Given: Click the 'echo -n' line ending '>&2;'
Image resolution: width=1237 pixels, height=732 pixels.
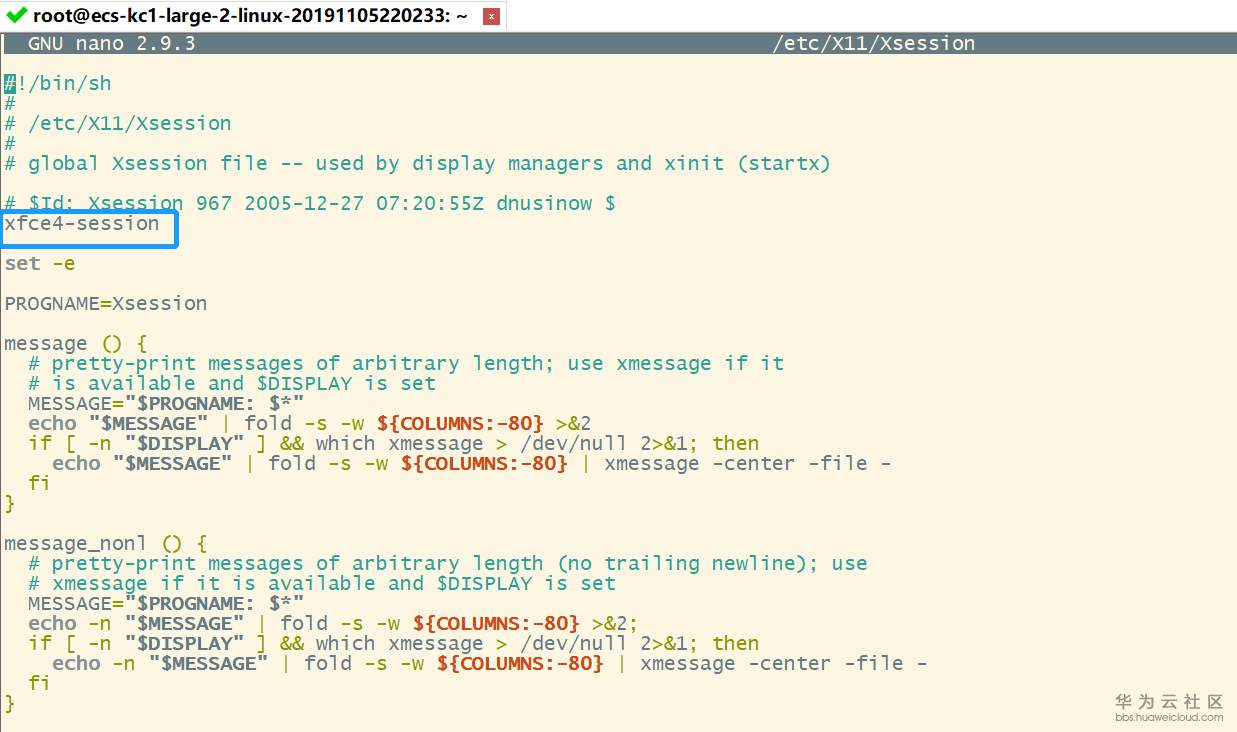Looking at the screenshot, I should 334,623.
